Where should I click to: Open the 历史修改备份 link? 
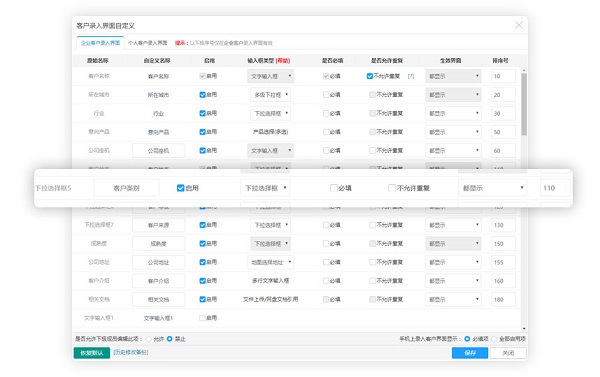tap(131, 352)
